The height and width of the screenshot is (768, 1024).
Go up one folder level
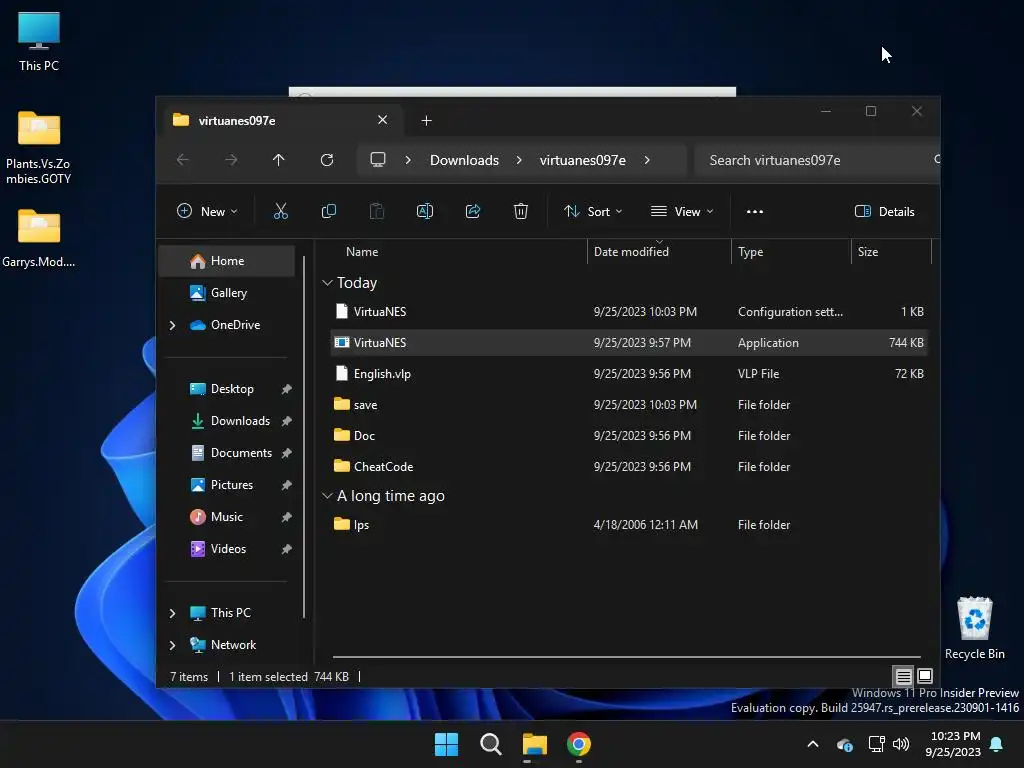[279, 160]
